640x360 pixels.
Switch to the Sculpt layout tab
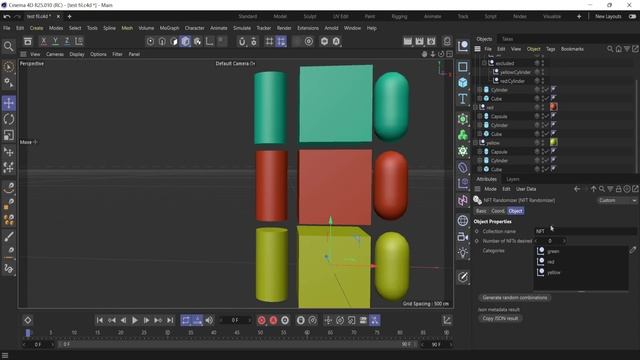[310, 17]
